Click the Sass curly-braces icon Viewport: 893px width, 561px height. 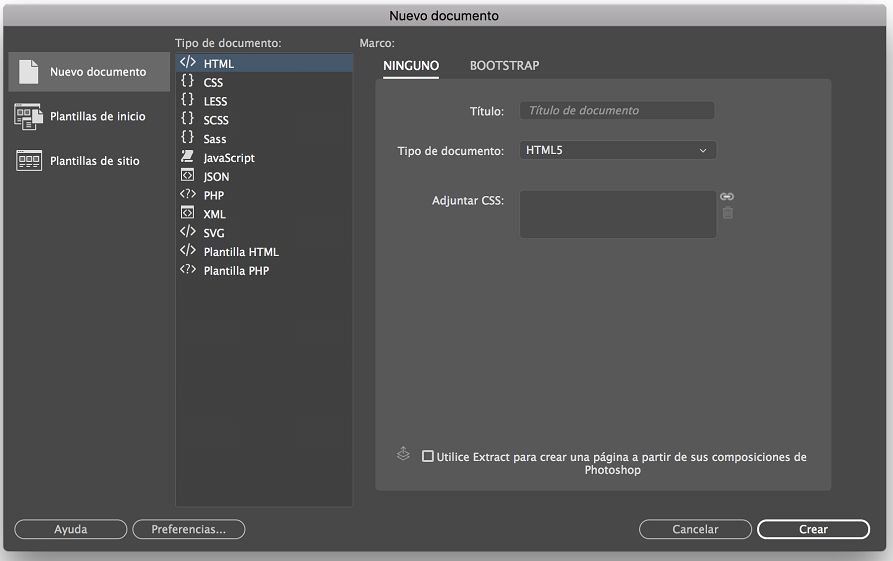pos(187,137)
